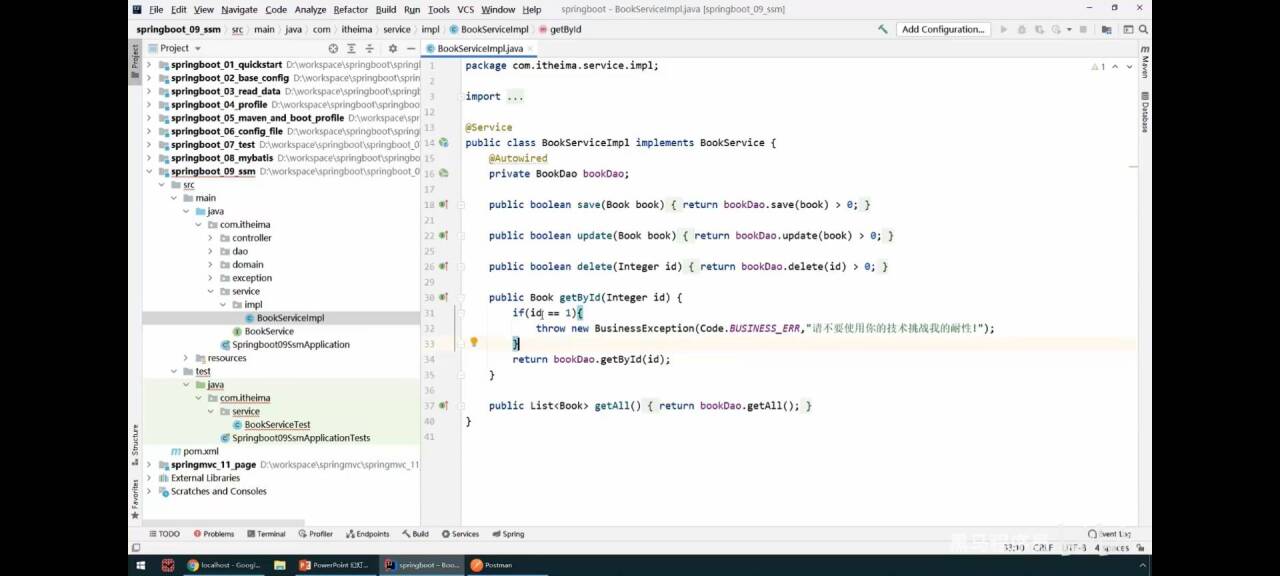Click gutter implements icon on line 18
The height and width of the screenshot is (576, 1280).
[x=443, y=205]
